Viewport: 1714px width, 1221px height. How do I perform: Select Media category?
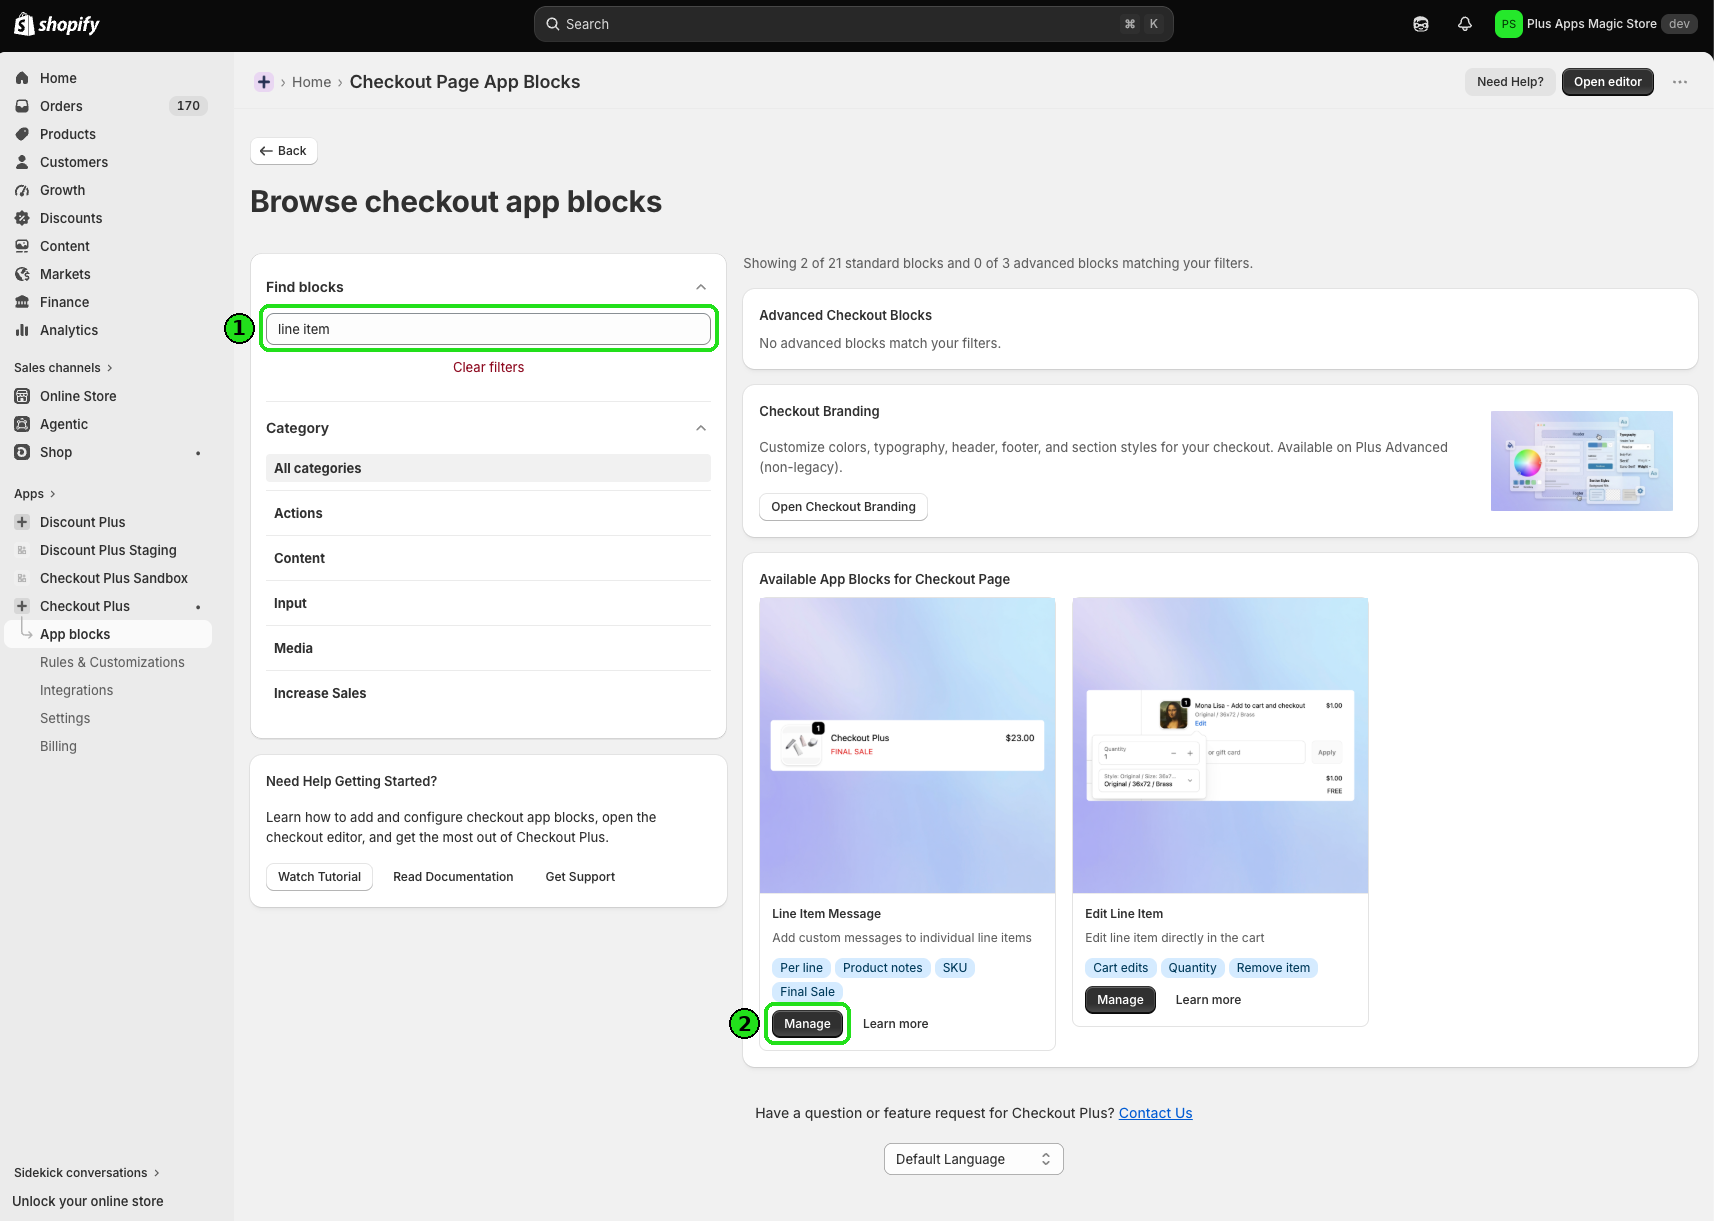[x=488, y=648]
